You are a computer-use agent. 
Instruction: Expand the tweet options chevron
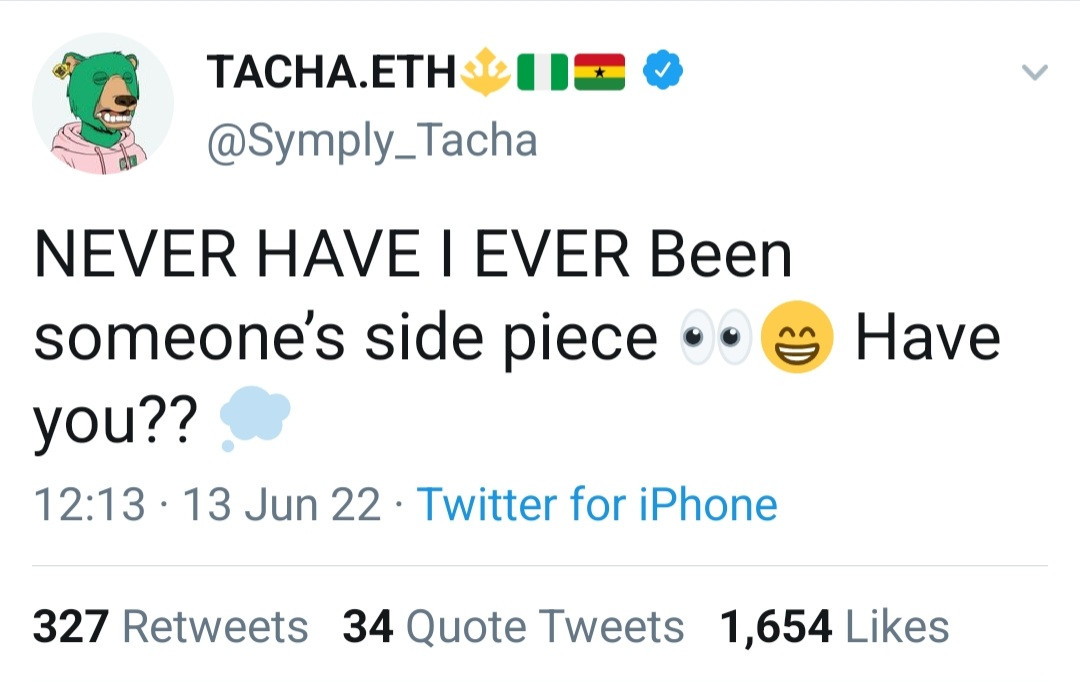pos(1034,73)
